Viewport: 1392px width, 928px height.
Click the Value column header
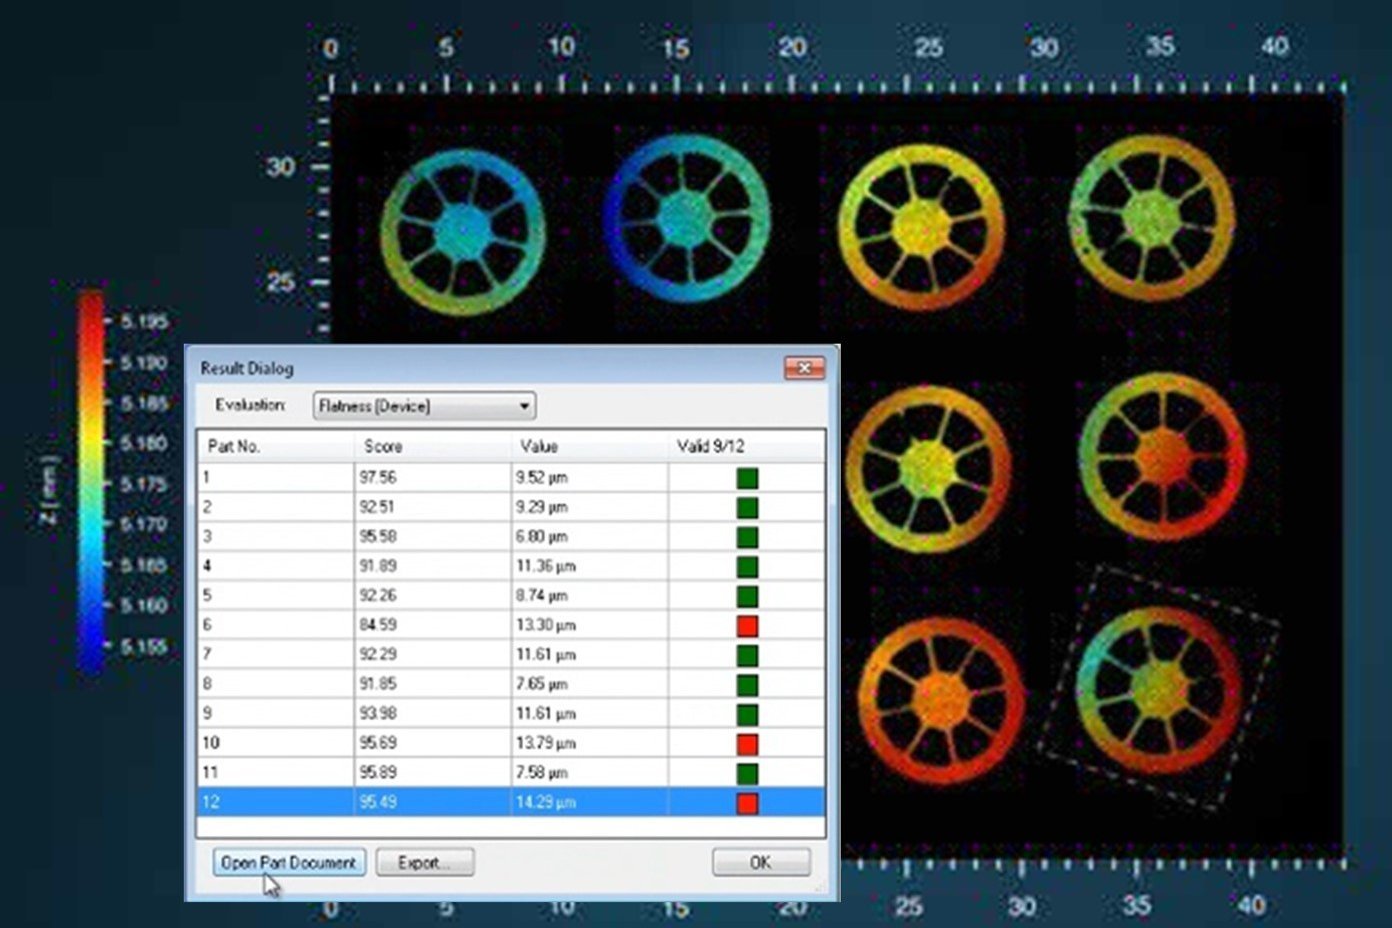[589, 446]
